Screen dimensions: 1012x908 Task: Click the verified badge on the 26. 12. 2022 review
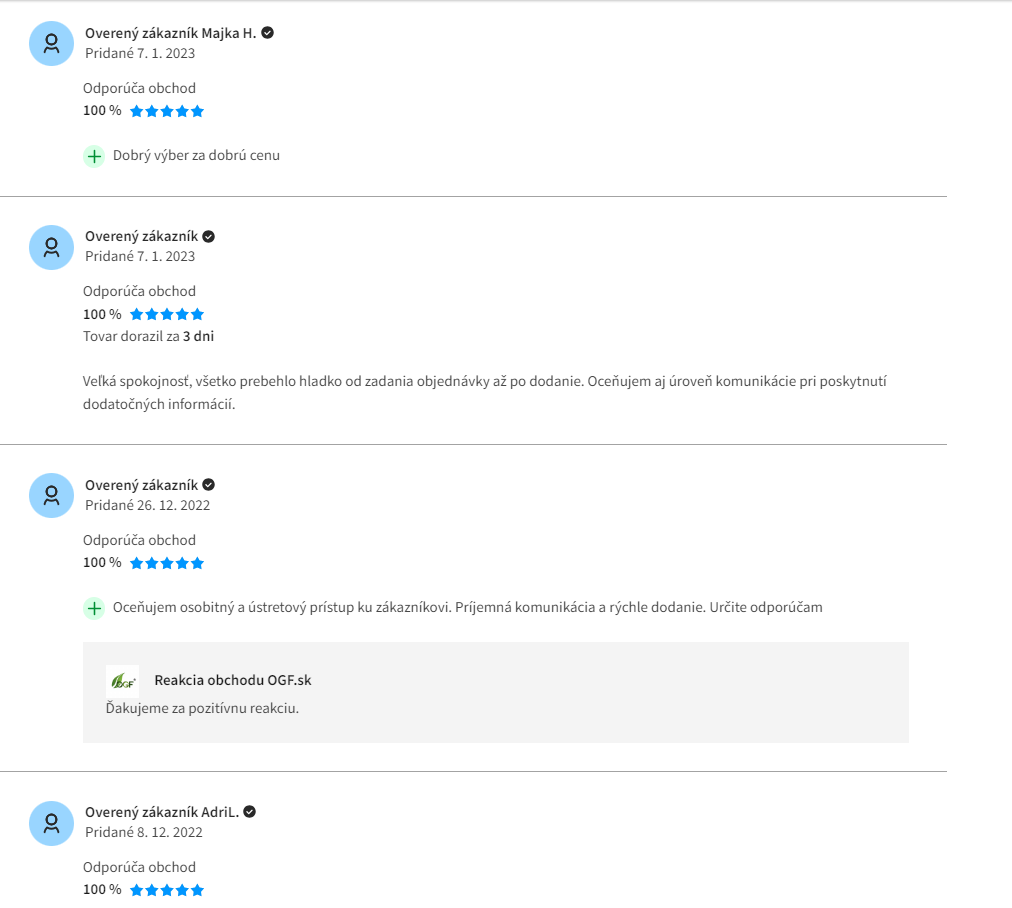(x=209, y=485)
